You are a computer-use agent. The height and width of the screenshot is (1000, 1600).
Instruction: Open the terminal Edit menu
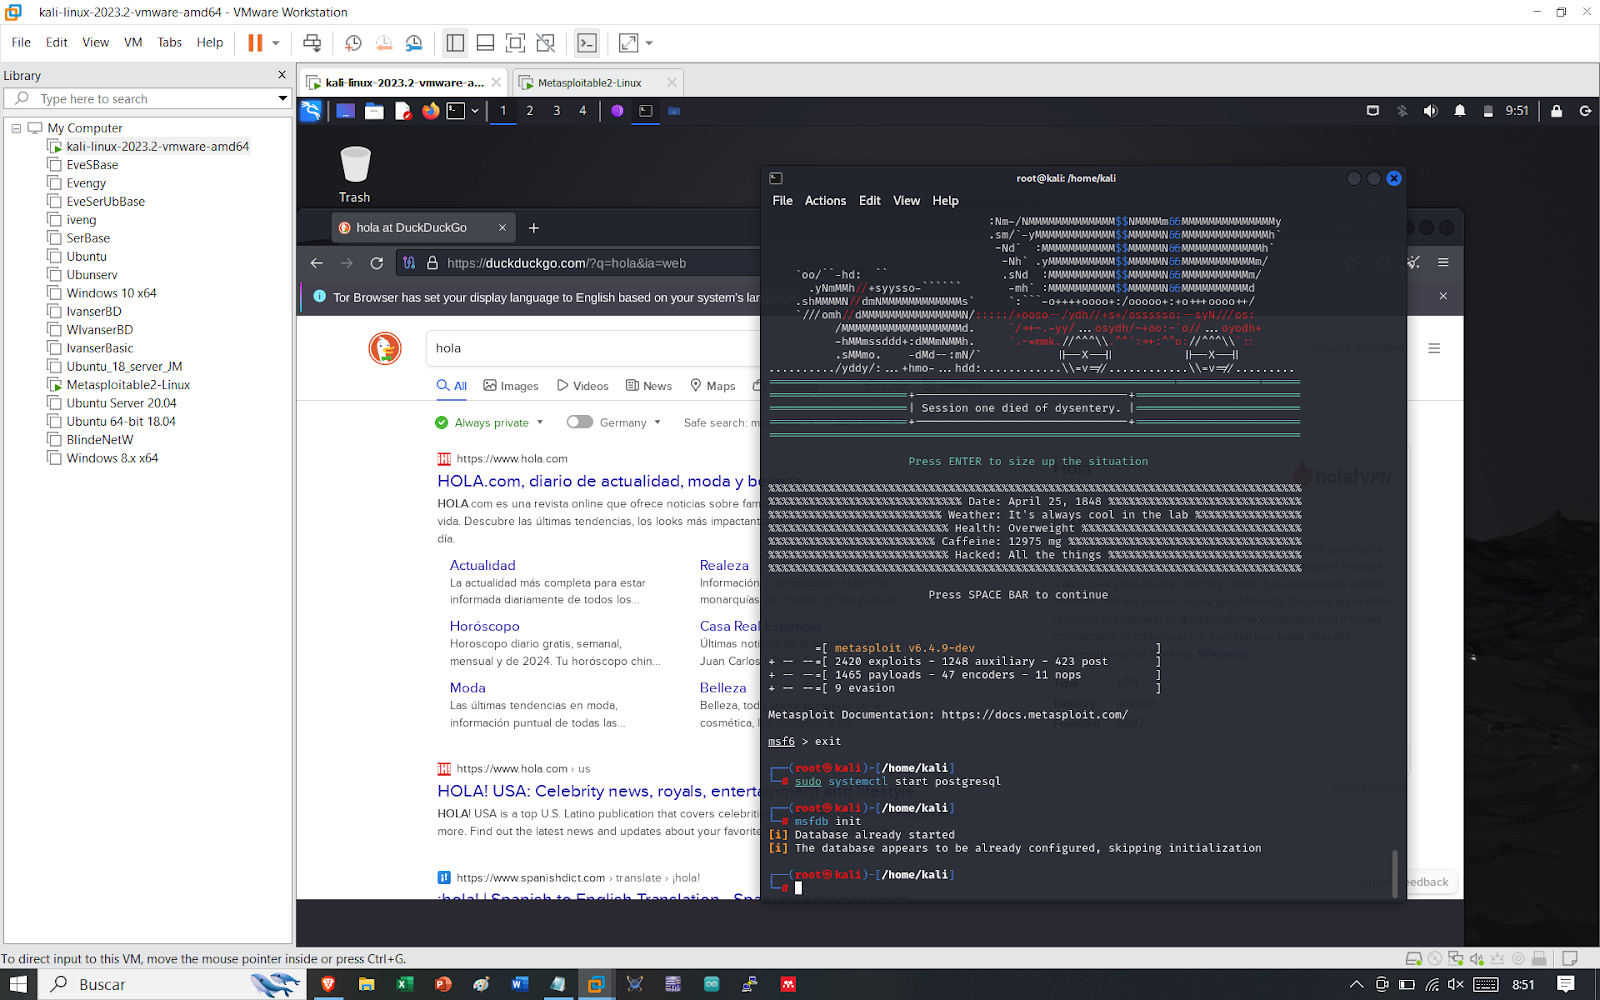click(x=870, y=201)
